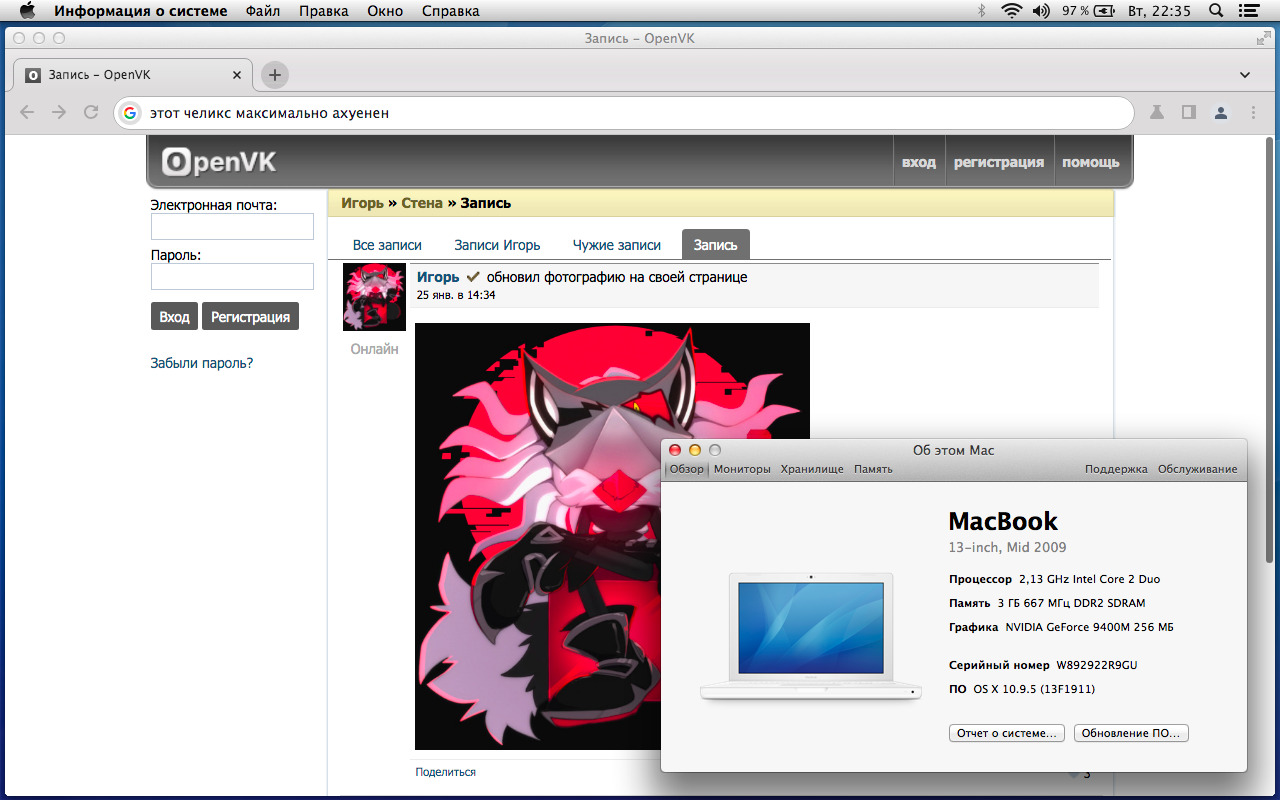Open the Правка menu
Image resolution: width=1280 pixels, height=800 pixels.
[x=323, y=11]
